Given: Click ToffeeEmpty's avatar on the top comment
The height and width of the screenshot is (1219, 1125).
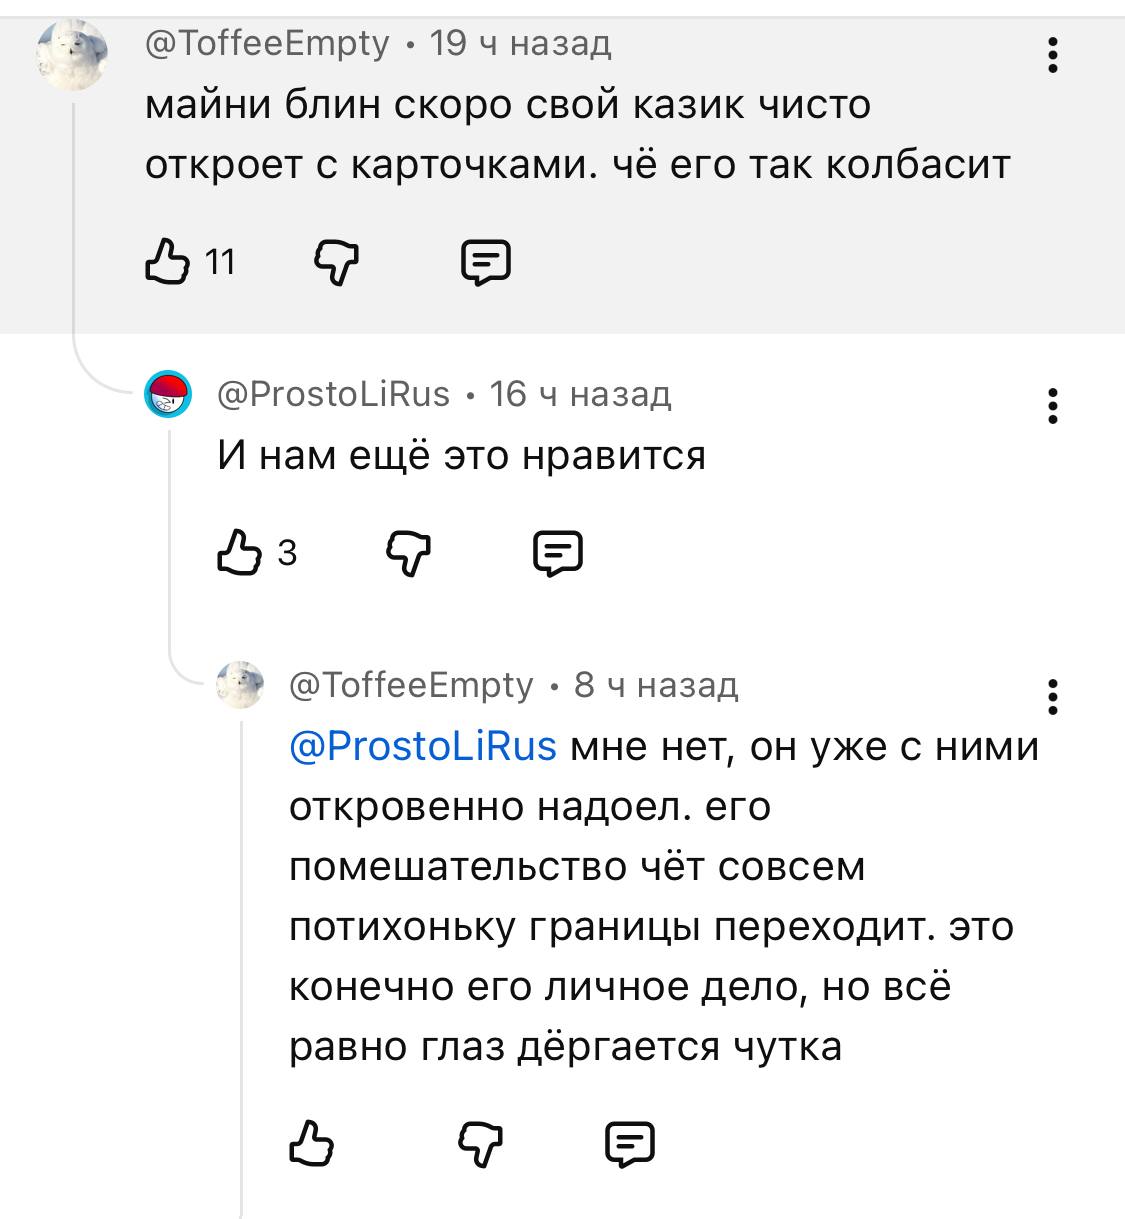Looking at the screenshot, I should coord(73,55).
